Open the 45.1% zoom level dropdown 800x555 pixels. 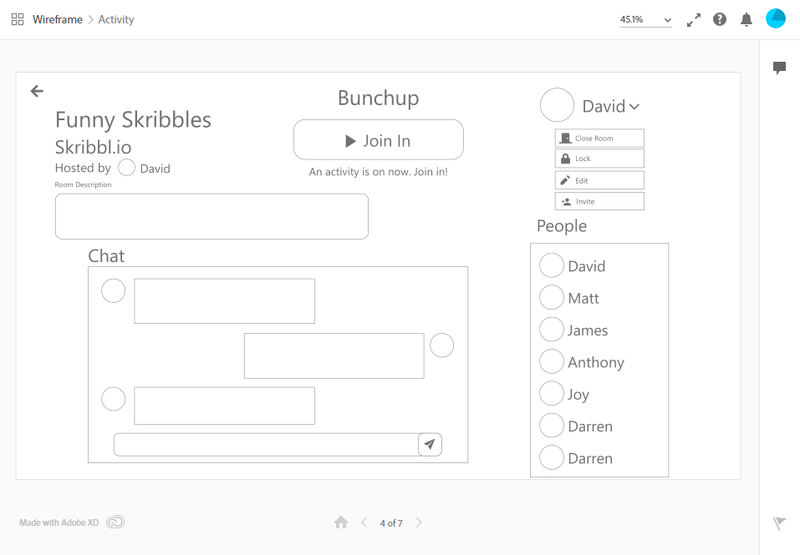click(x=645, y=20)
